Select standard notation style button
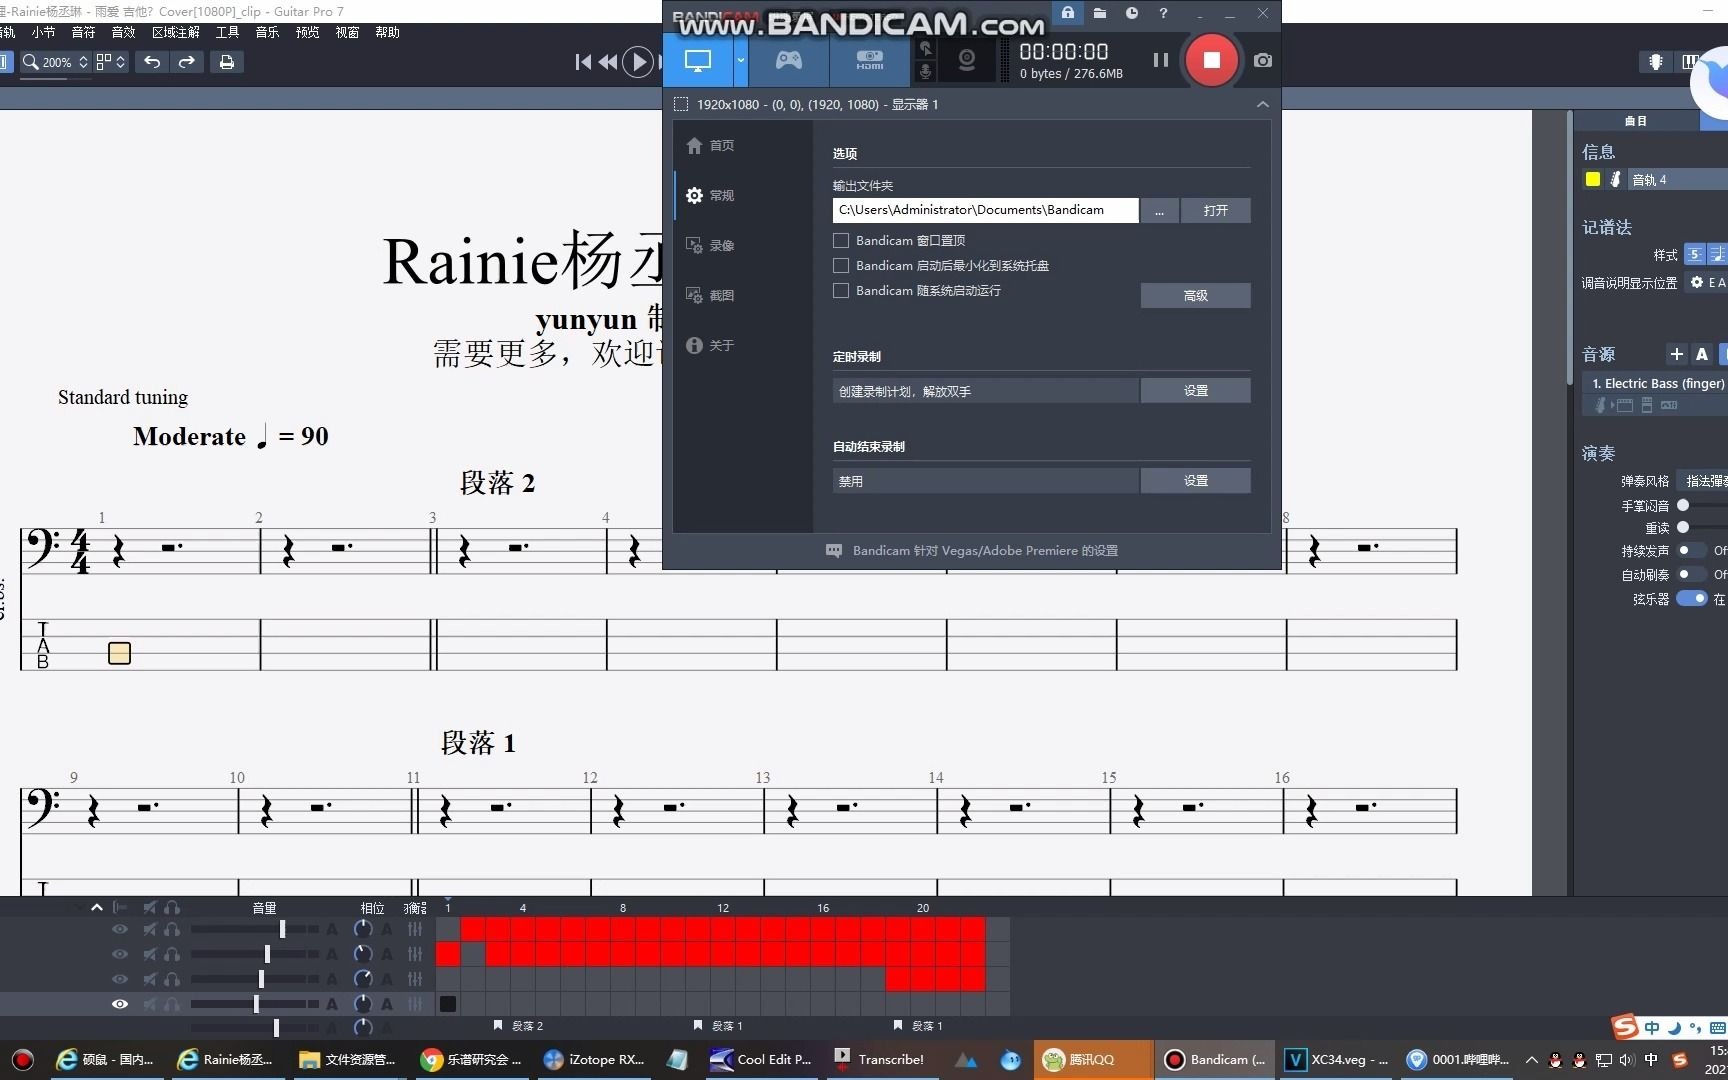 [x=1694, y=254]
